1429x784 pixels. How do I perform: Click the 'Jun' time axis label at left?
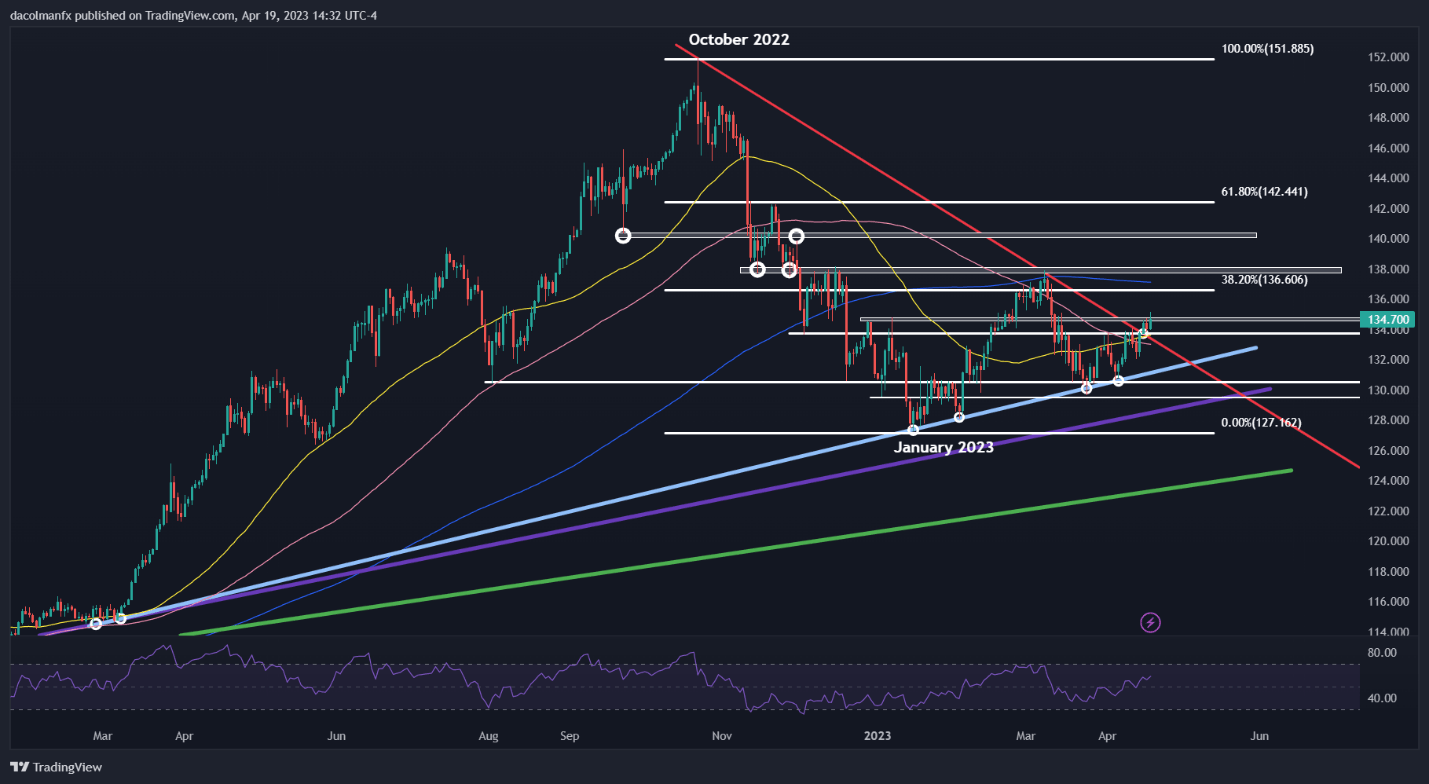[x=337, y=736]
